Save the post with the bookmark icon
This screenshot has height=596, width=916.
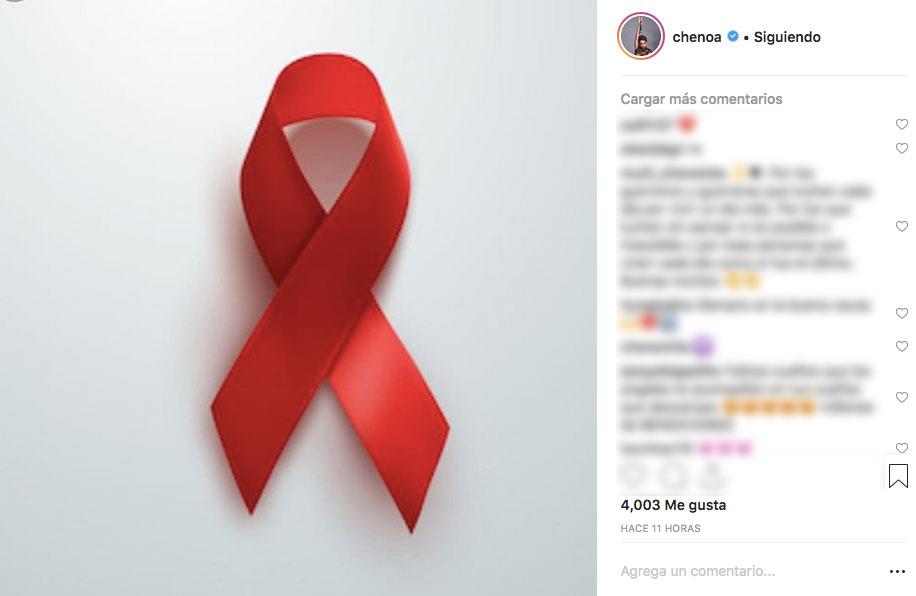point(898,476)
